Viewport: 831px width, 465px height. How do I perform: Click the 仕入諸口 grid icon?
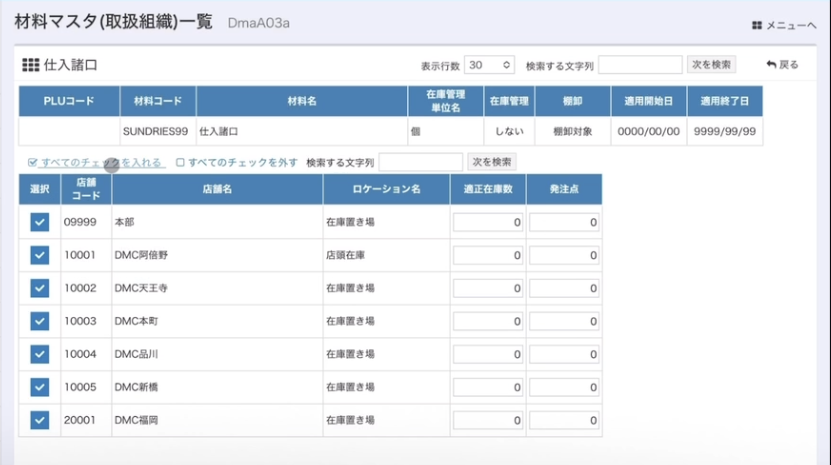30,65
